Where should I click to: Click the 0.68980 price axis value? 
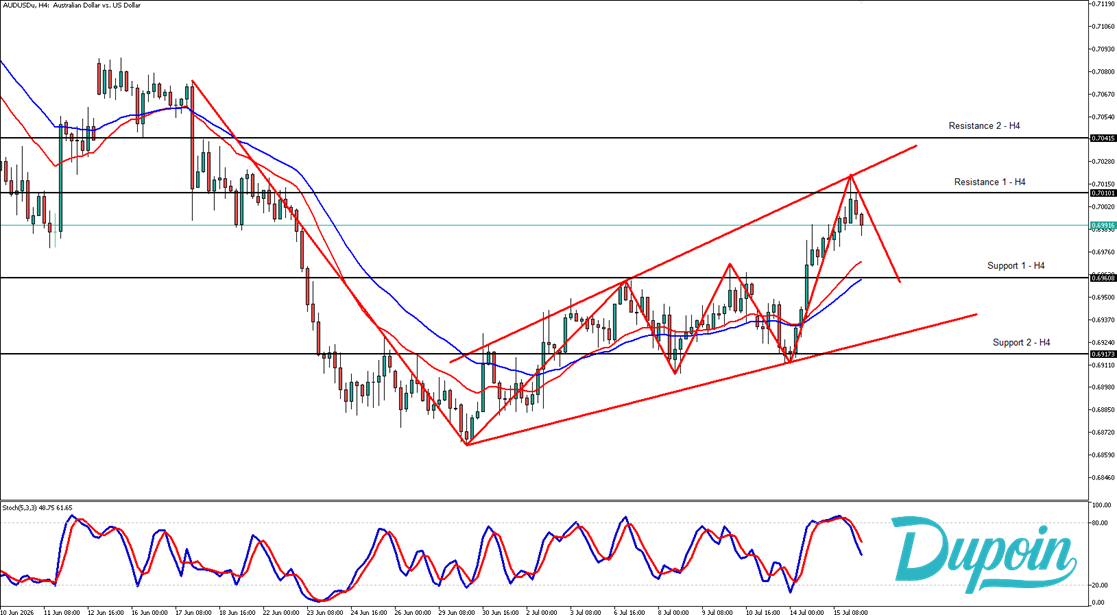click(1105, 387)
